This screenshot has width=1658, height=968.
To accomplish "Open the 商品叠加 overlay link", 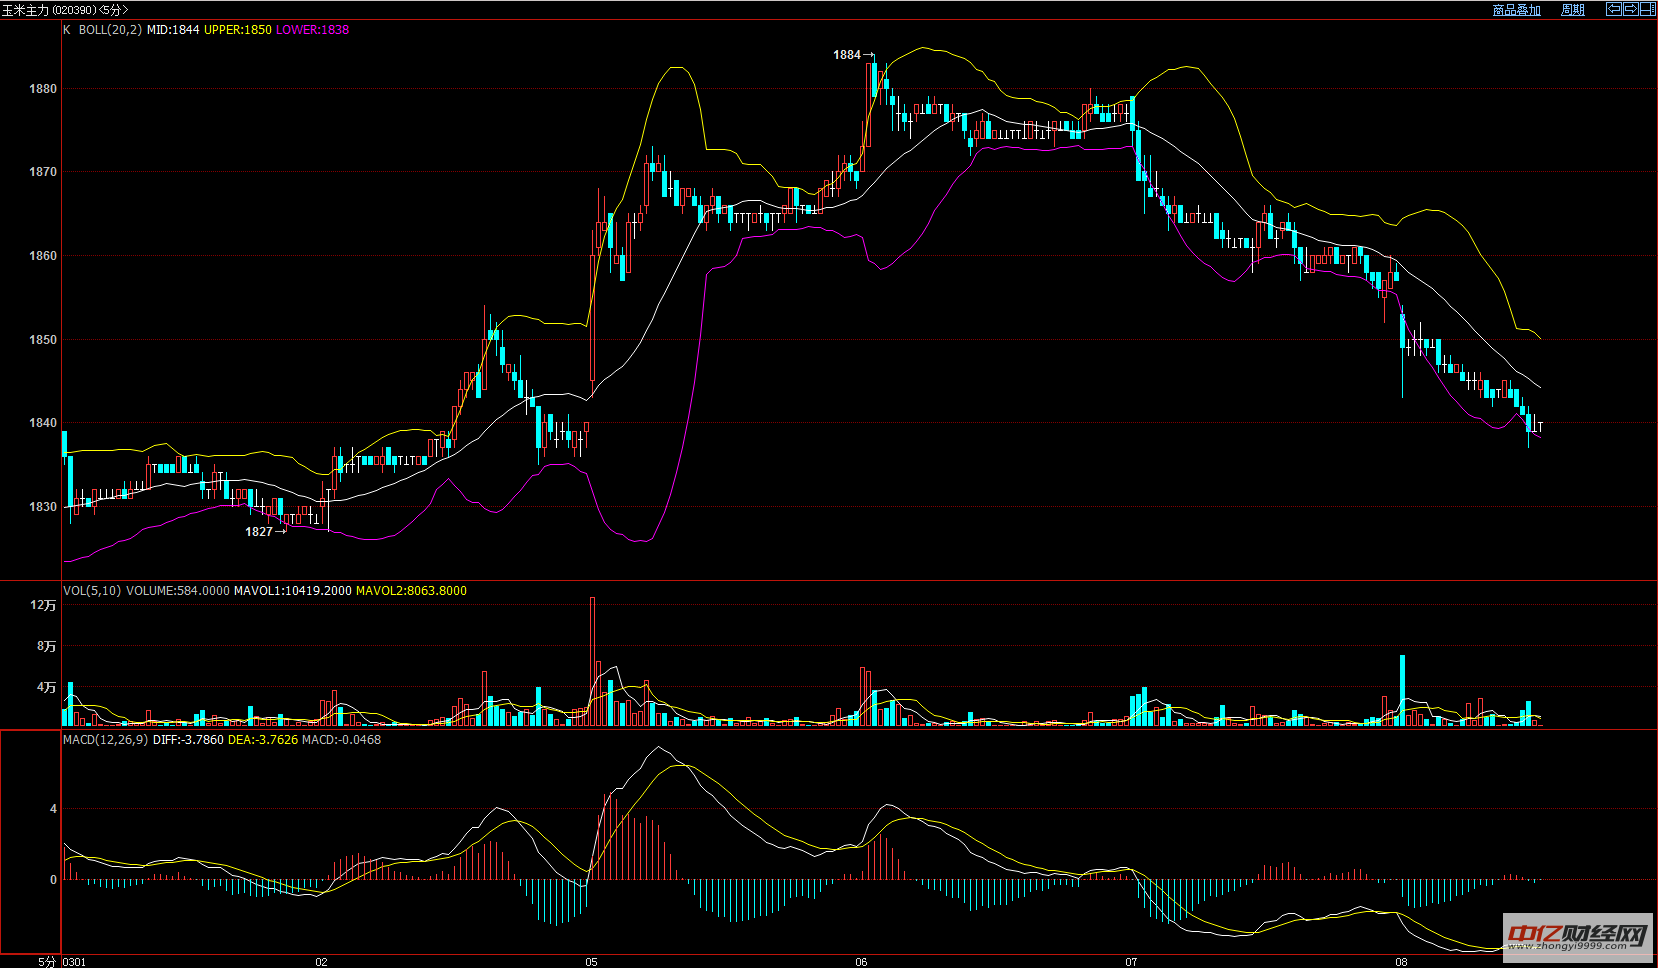I will (x=1516, y=10).
